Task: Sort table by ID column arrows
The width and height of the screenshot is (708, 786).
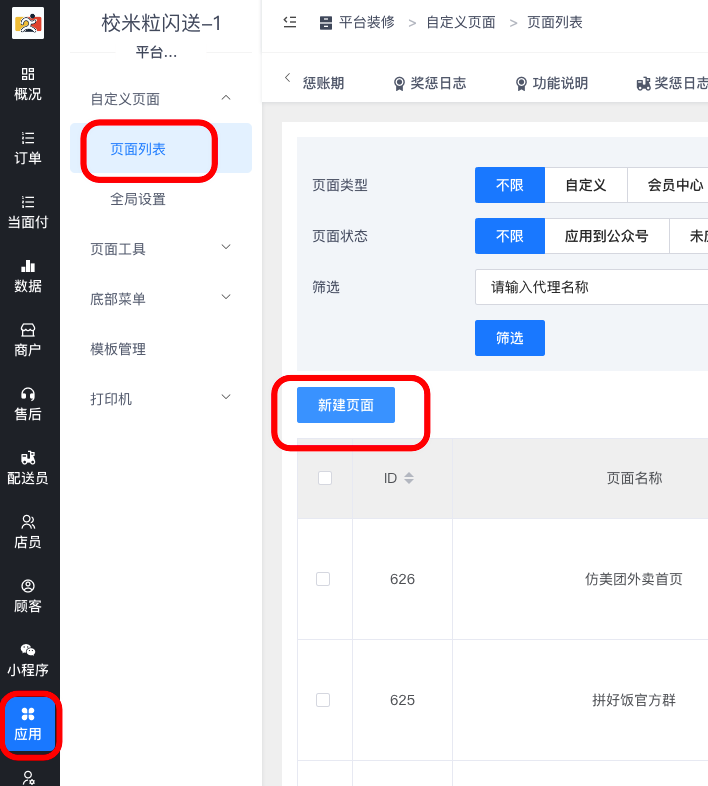Action: 409,478
